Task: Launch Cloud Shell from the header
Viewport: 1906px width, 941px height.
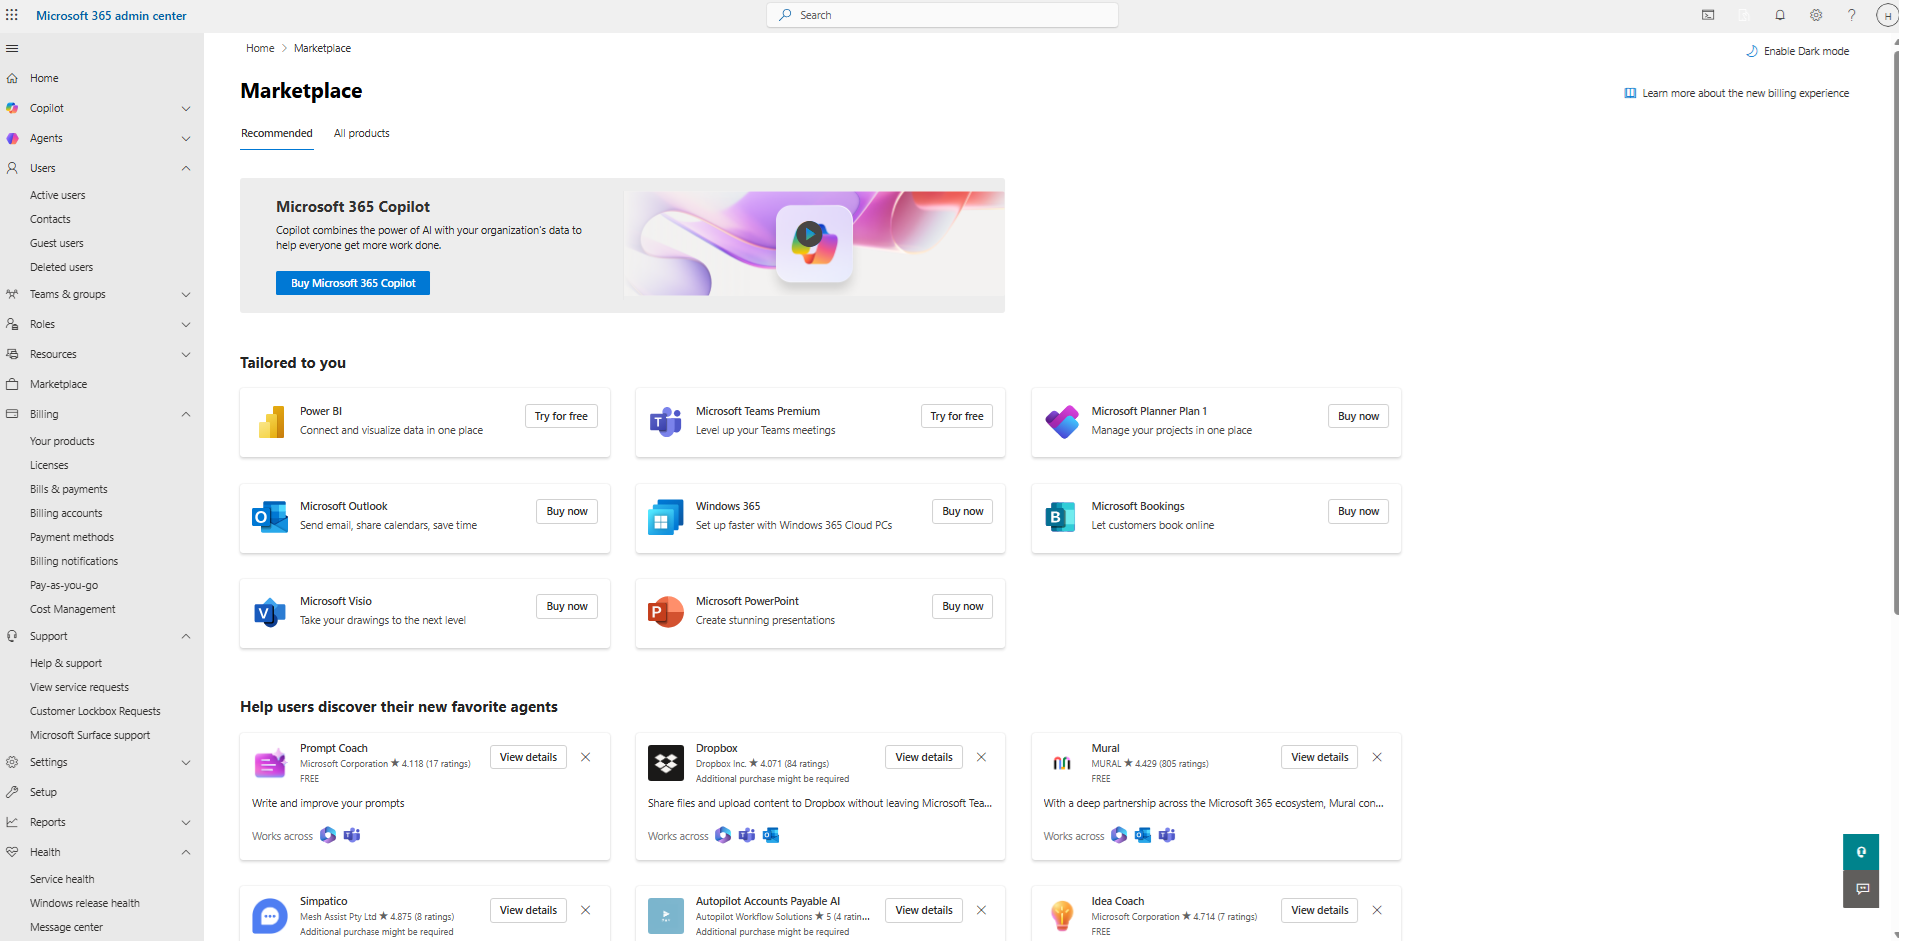Action: (x=1708, y=15)
